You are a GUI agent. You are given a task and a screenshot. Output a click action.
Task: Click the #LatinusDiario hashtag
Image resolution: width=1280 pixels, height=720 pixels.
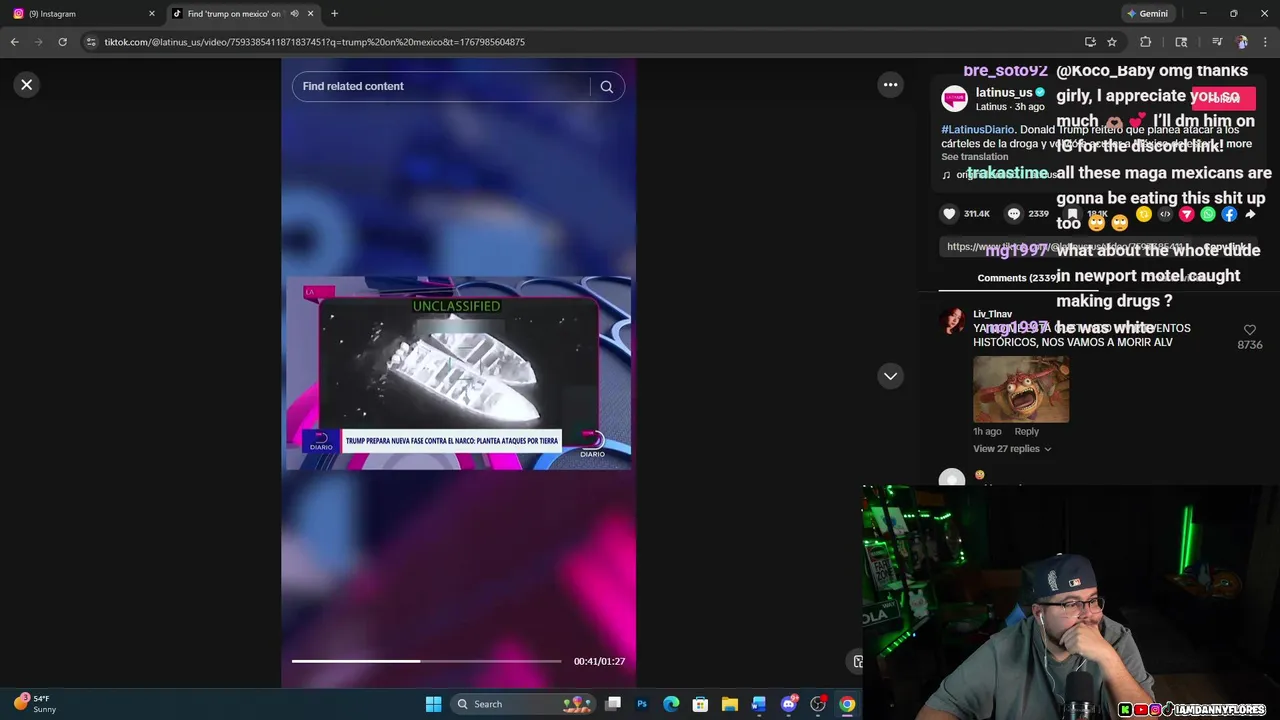click(x=977, y=130)
